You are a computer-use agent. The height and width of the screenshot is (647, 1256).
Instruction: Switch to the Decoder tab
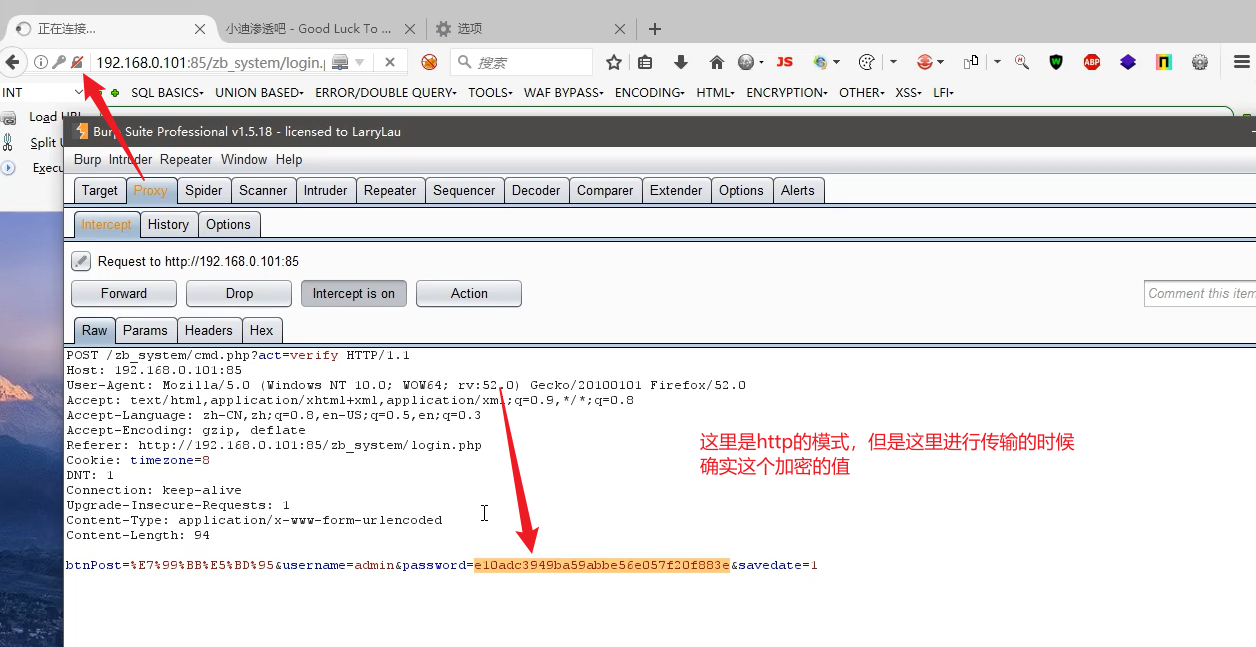536,190
